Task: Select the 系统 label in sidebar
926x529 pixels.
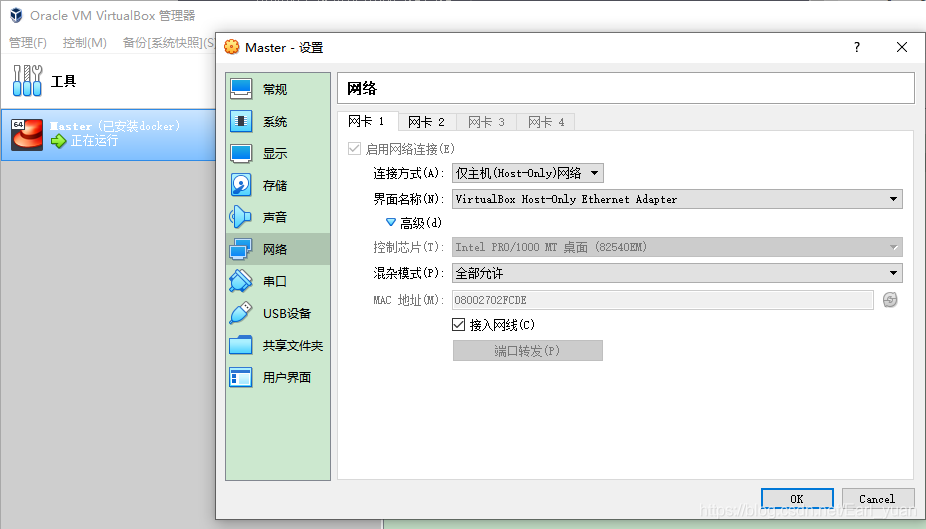Action: (275, 122)
